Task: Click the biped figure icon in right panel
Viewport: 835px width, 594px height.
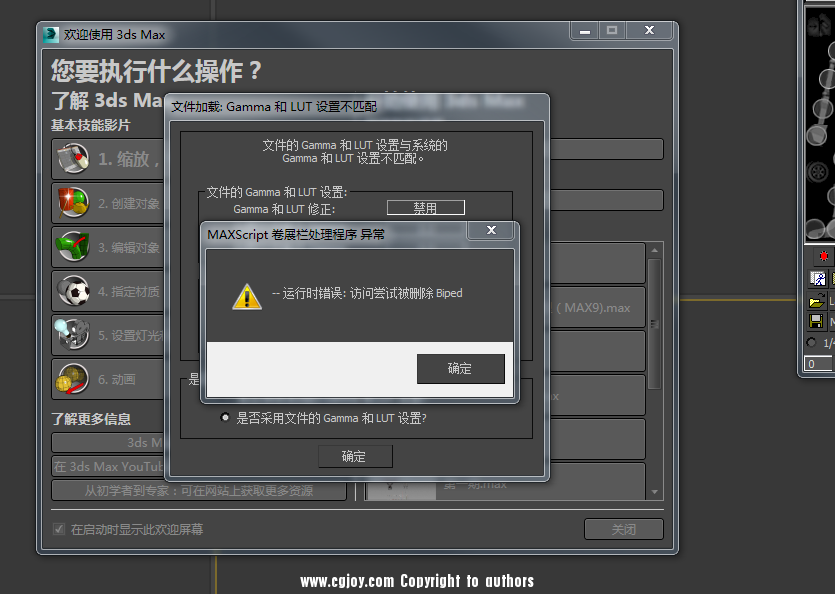Action: click(817, 279)
